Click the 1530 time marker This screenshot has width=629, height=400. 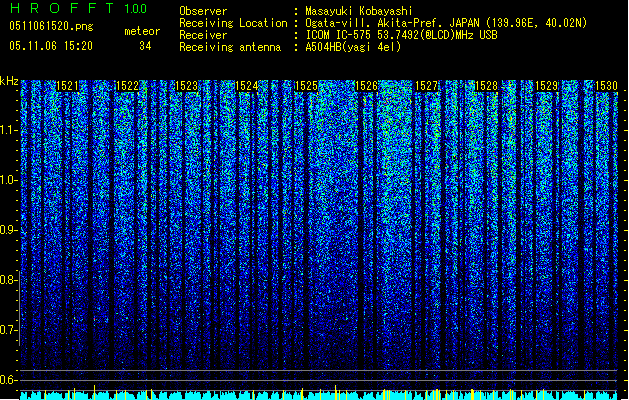pos(606,86)
